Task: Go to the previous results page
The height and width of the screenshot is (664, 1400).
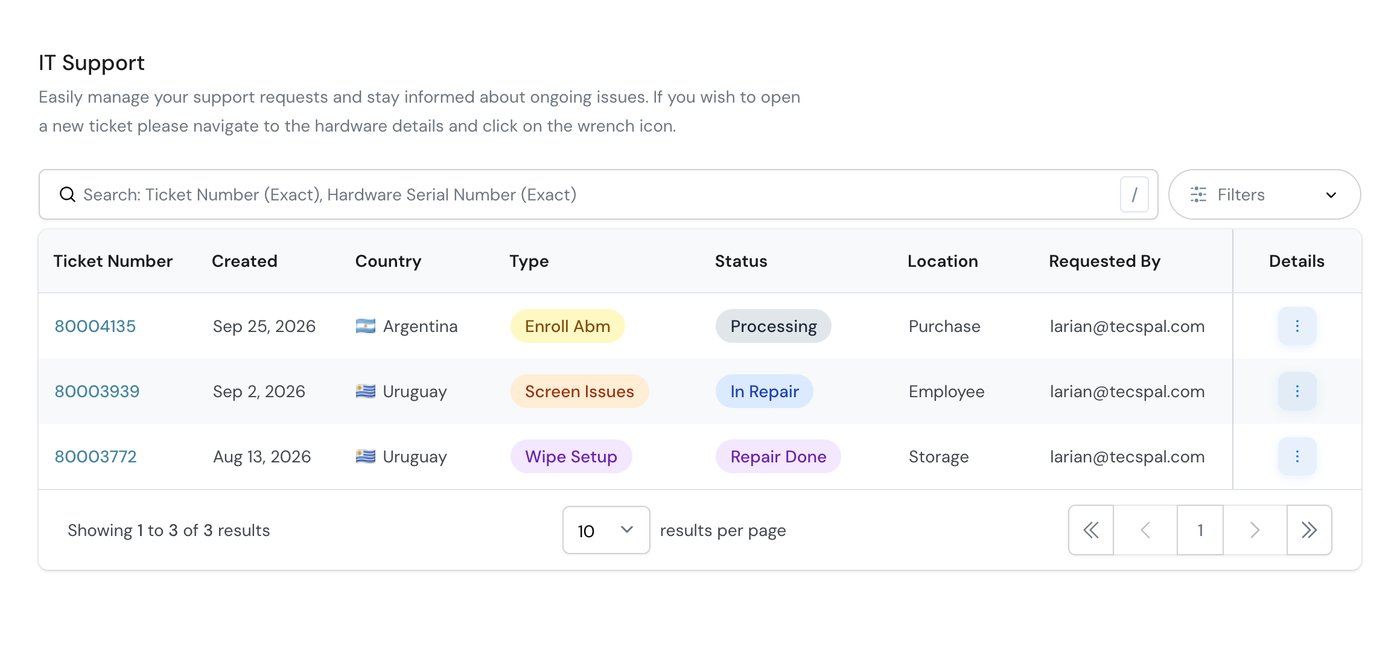Action: tap(1146, 530)
